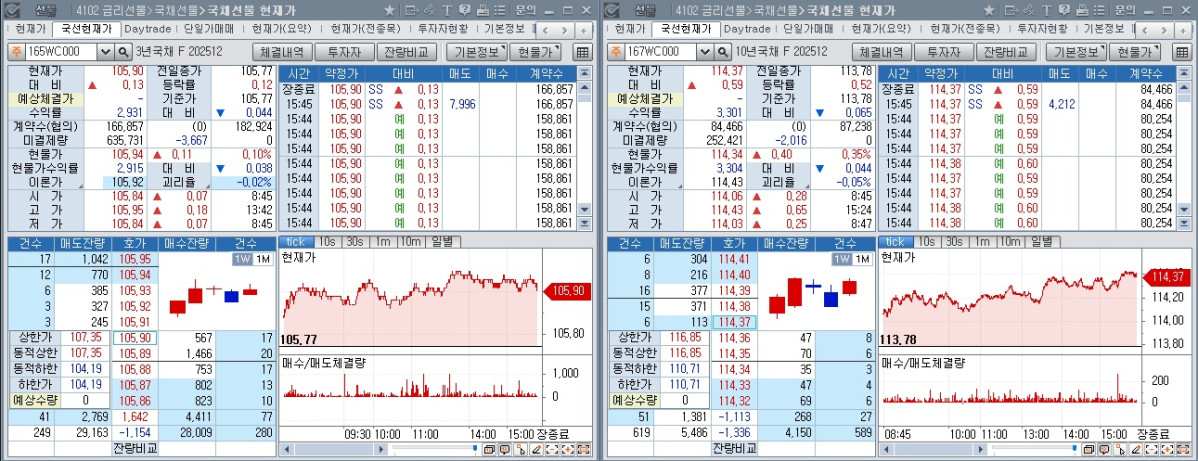Click ask price 105,95 in left order book
This screenshot has width=1198, height=461.
(x=135, y=260)
